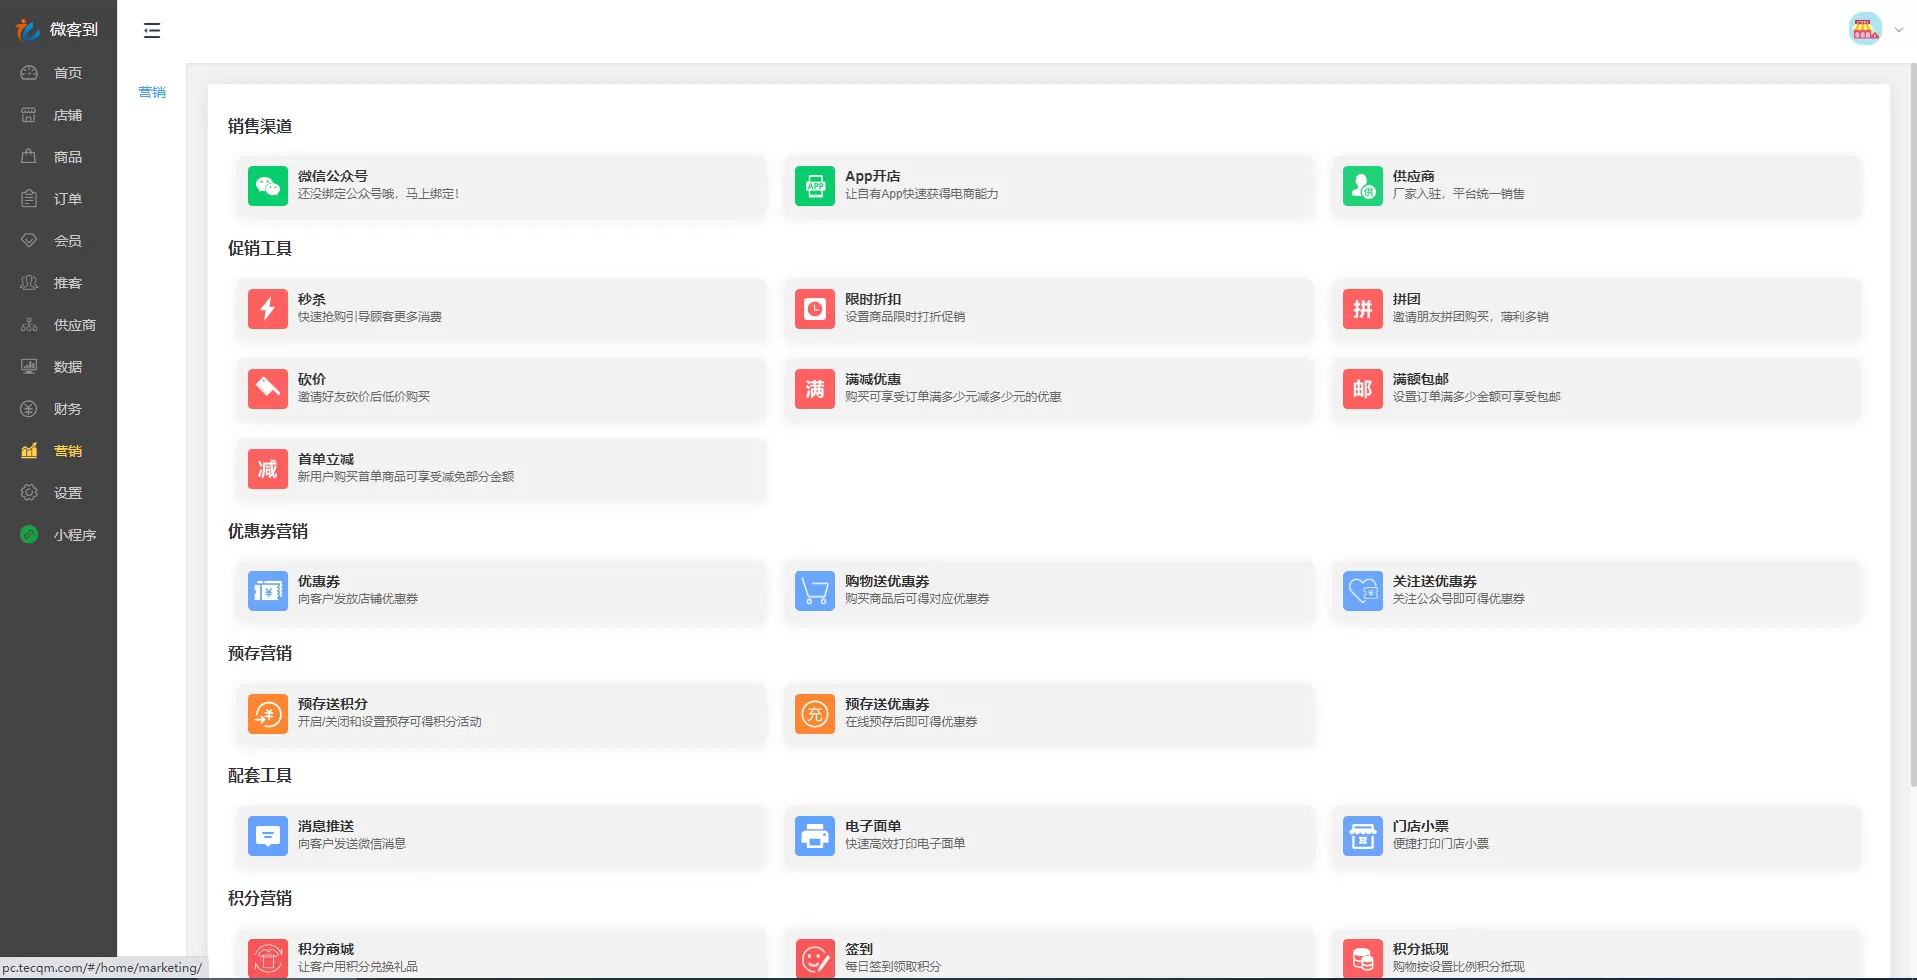Click the 门店小票 store icon

pos(1363,836)
